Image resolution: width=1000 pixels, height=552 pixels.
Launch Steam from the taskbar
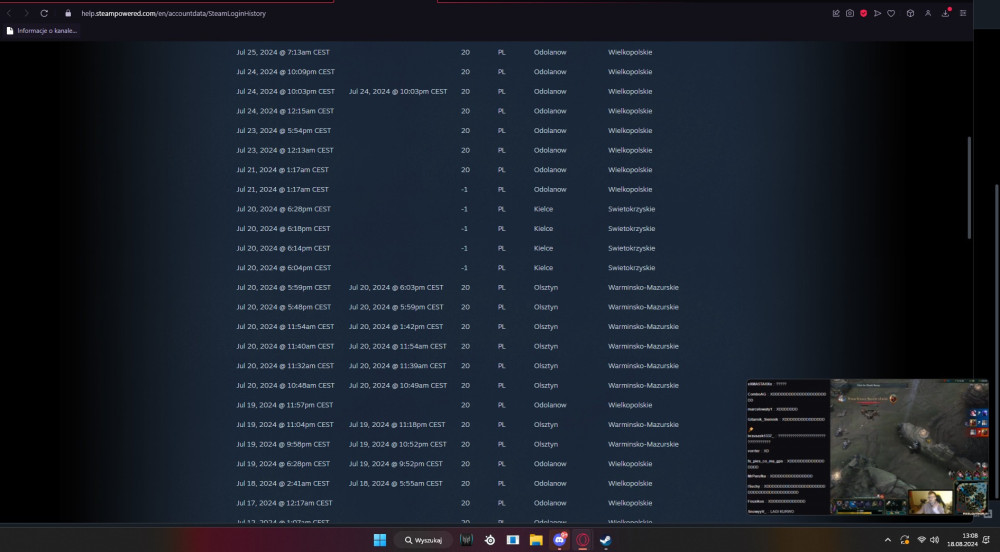pos(605,540)
